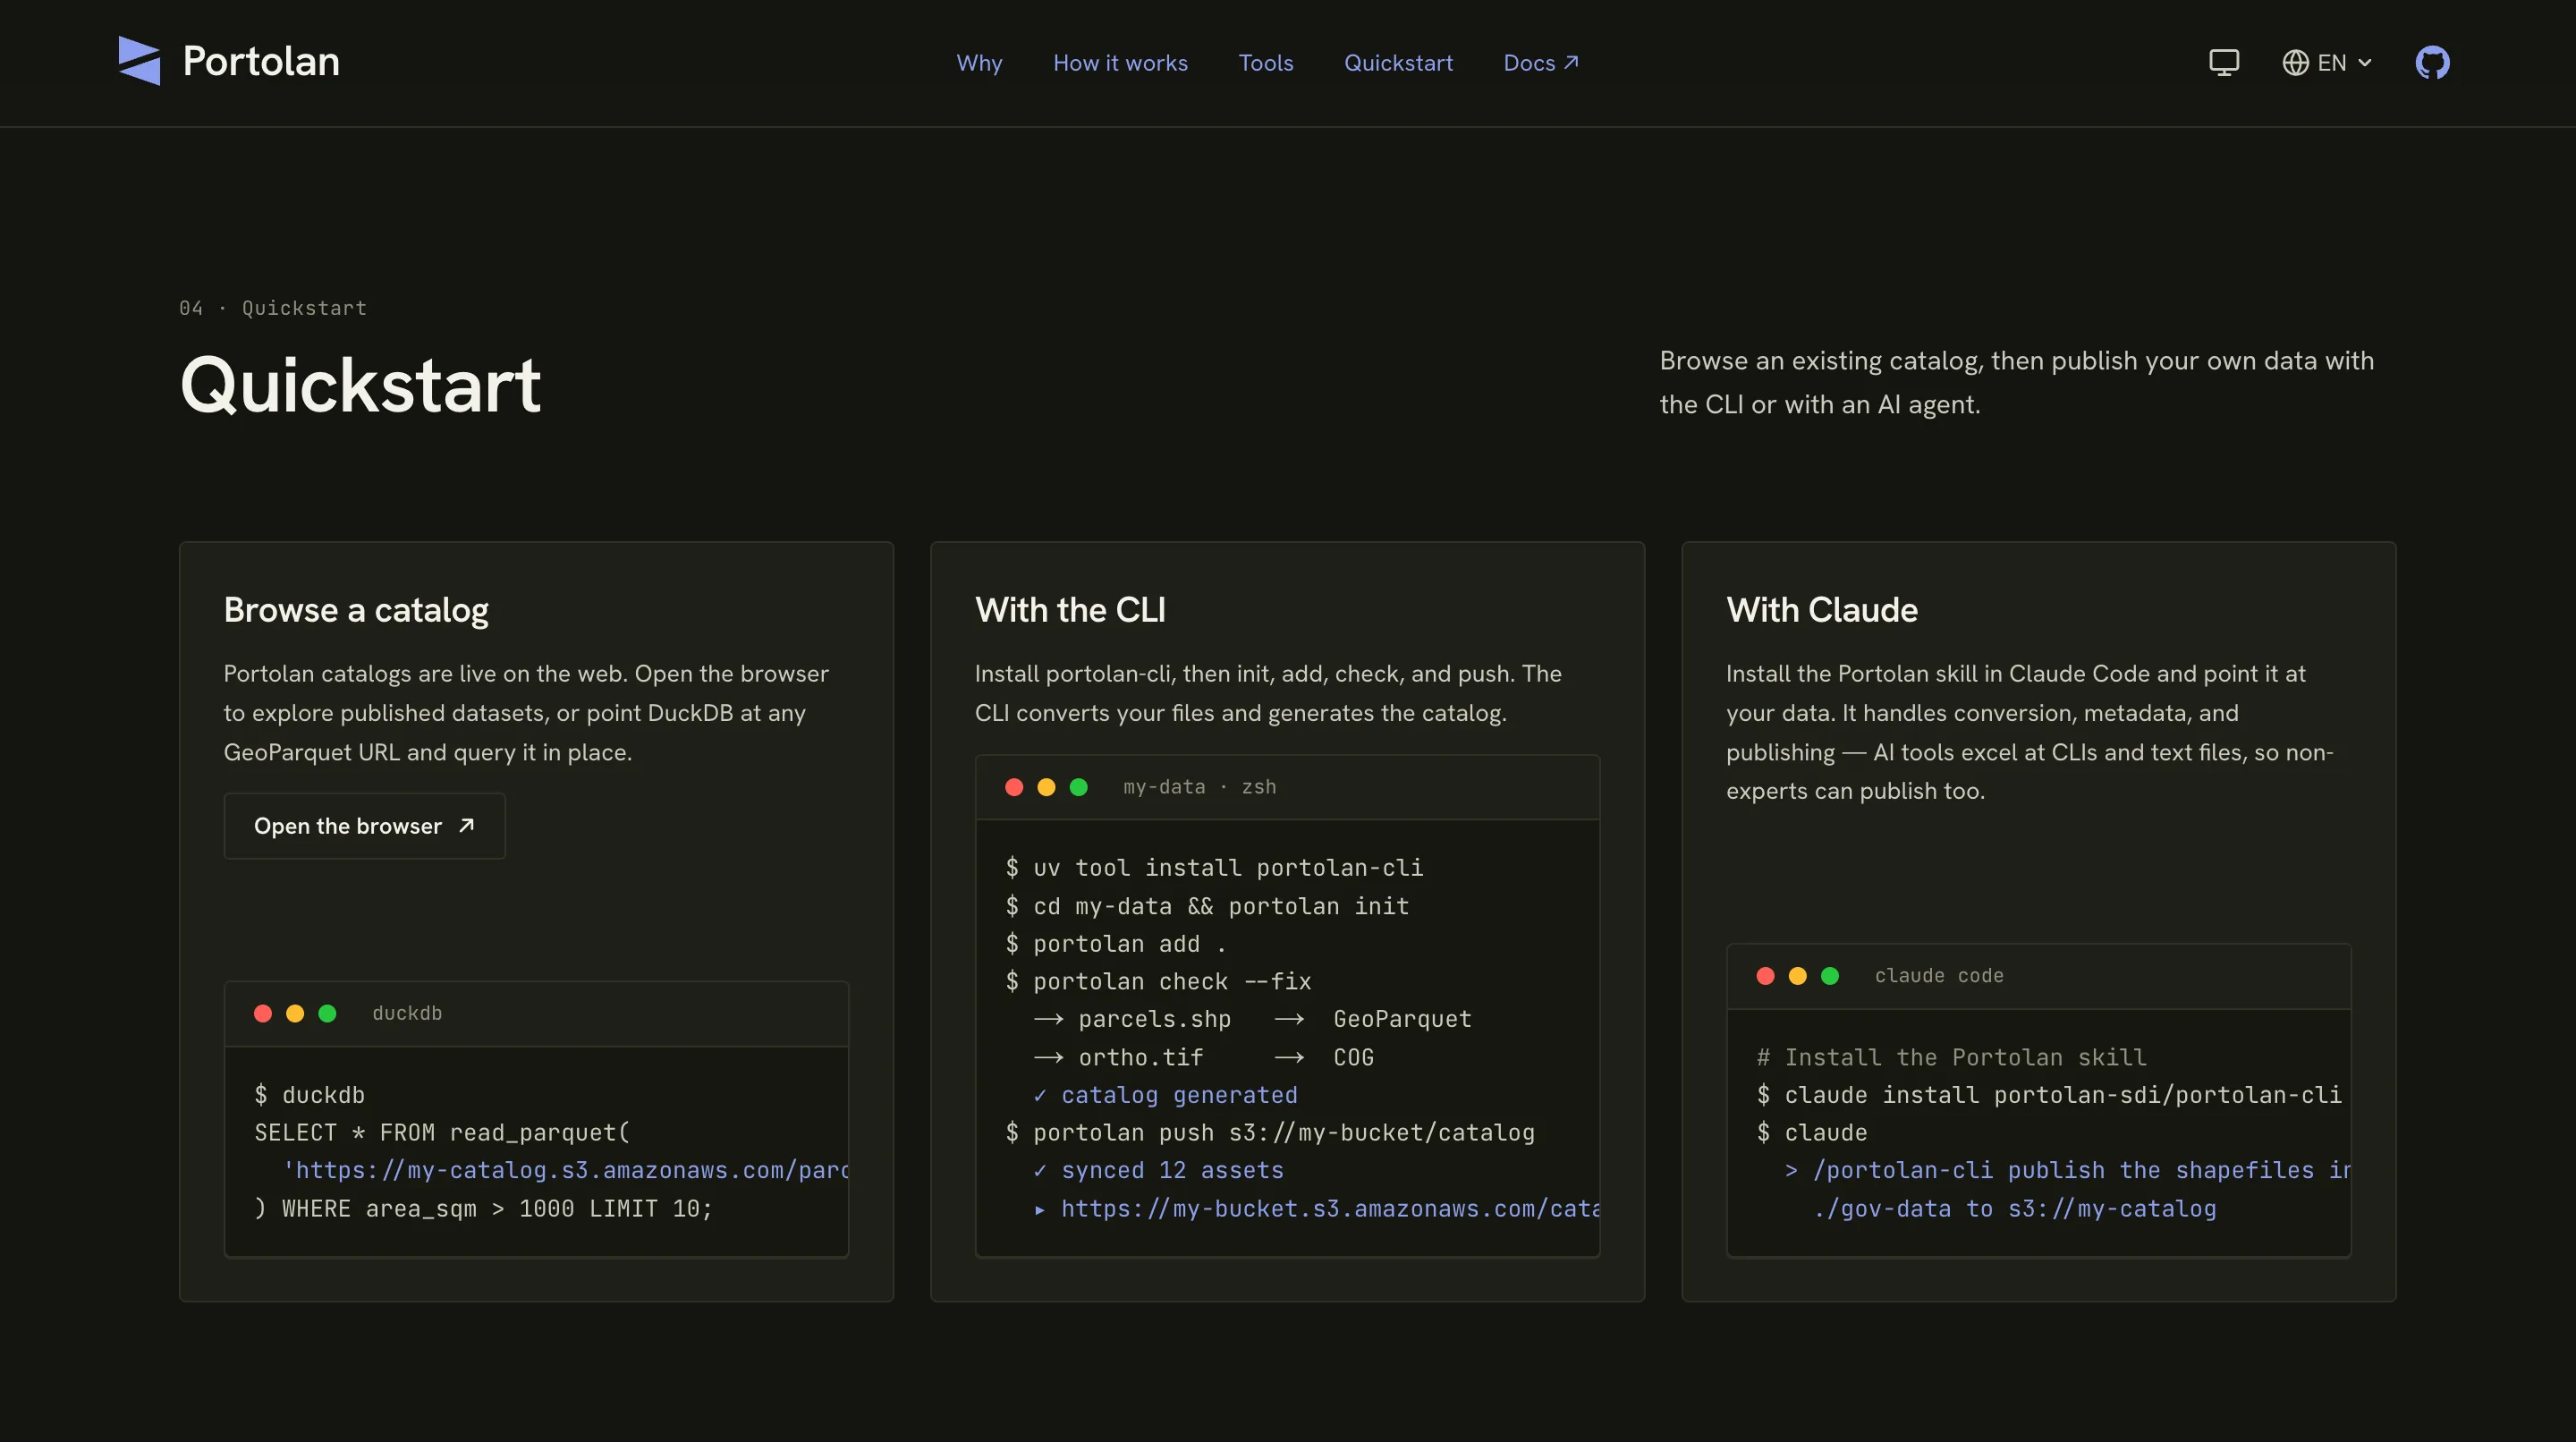This screenshot has width=2576, height=1442.
Task: Click red dot in the my-data zsh terminal
Action: [x=1014, y=787]
